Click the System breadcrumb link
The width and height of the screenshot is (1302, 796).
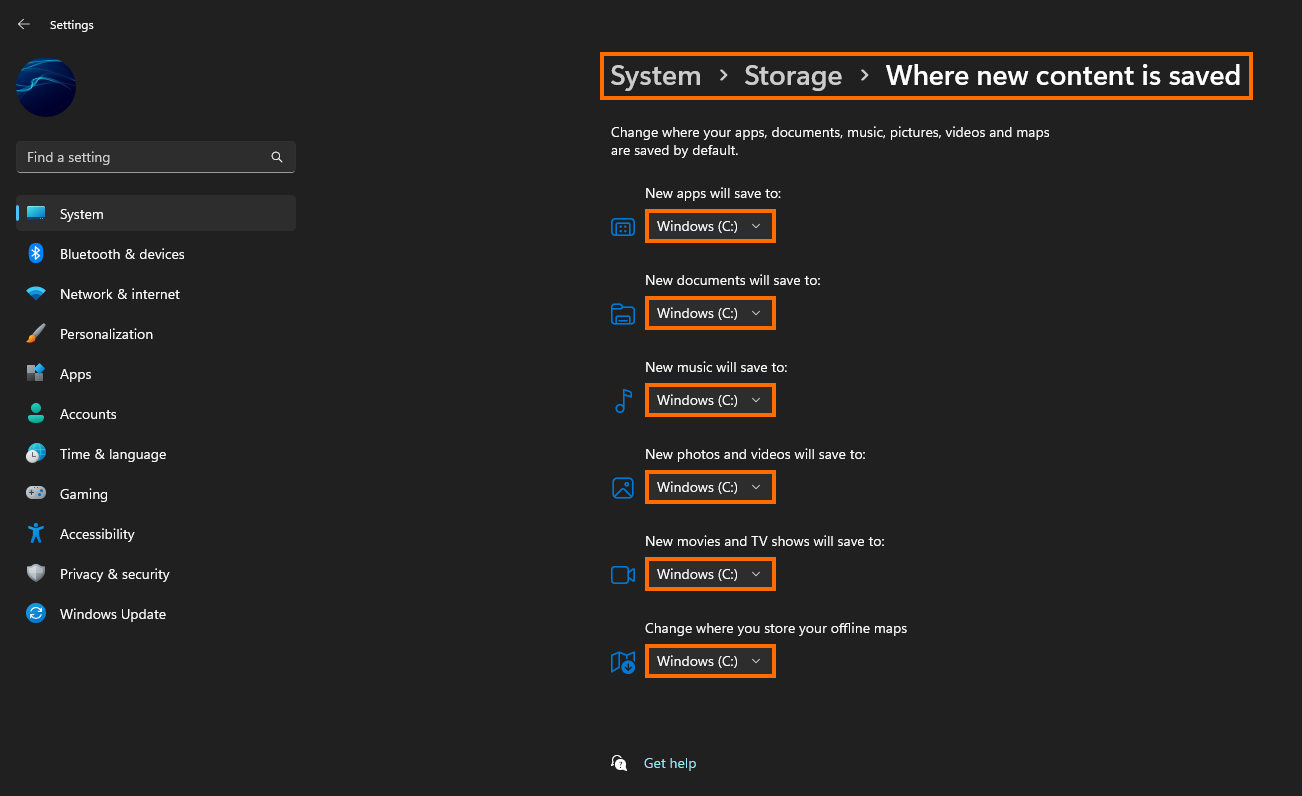point(656,76)
